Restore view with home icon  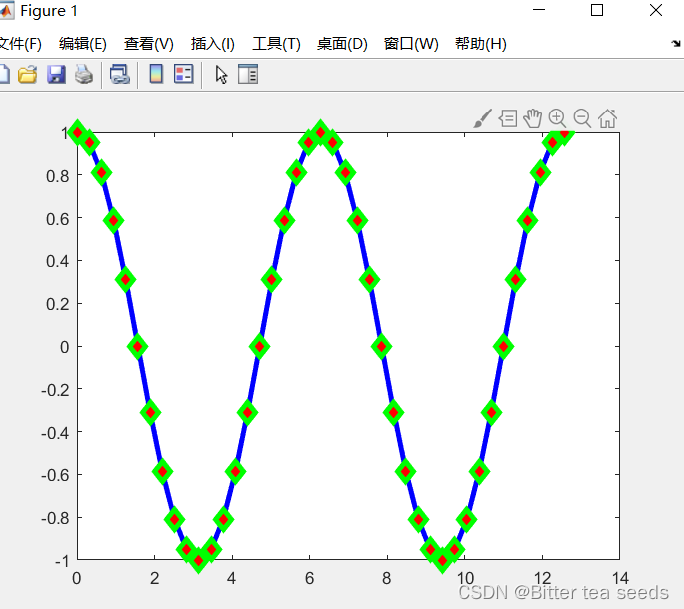pos(608,119)
